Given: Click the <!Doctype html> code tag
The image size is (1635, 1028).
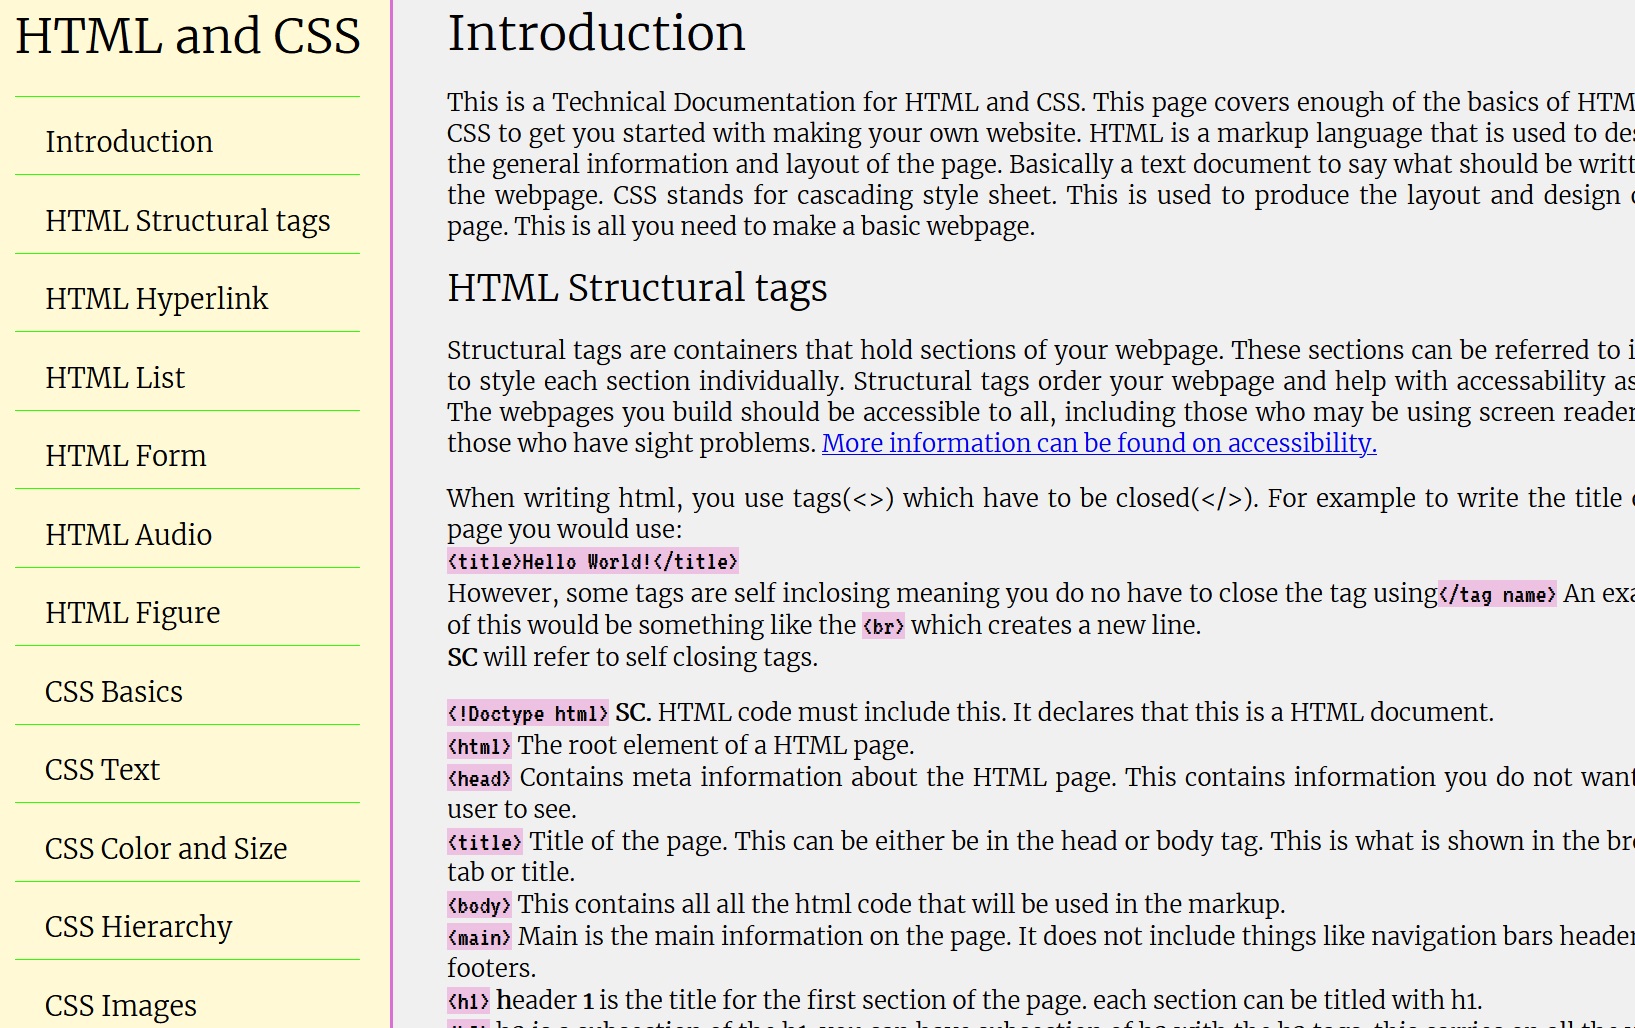Looking at the screenshot, I should coord(527,713).
